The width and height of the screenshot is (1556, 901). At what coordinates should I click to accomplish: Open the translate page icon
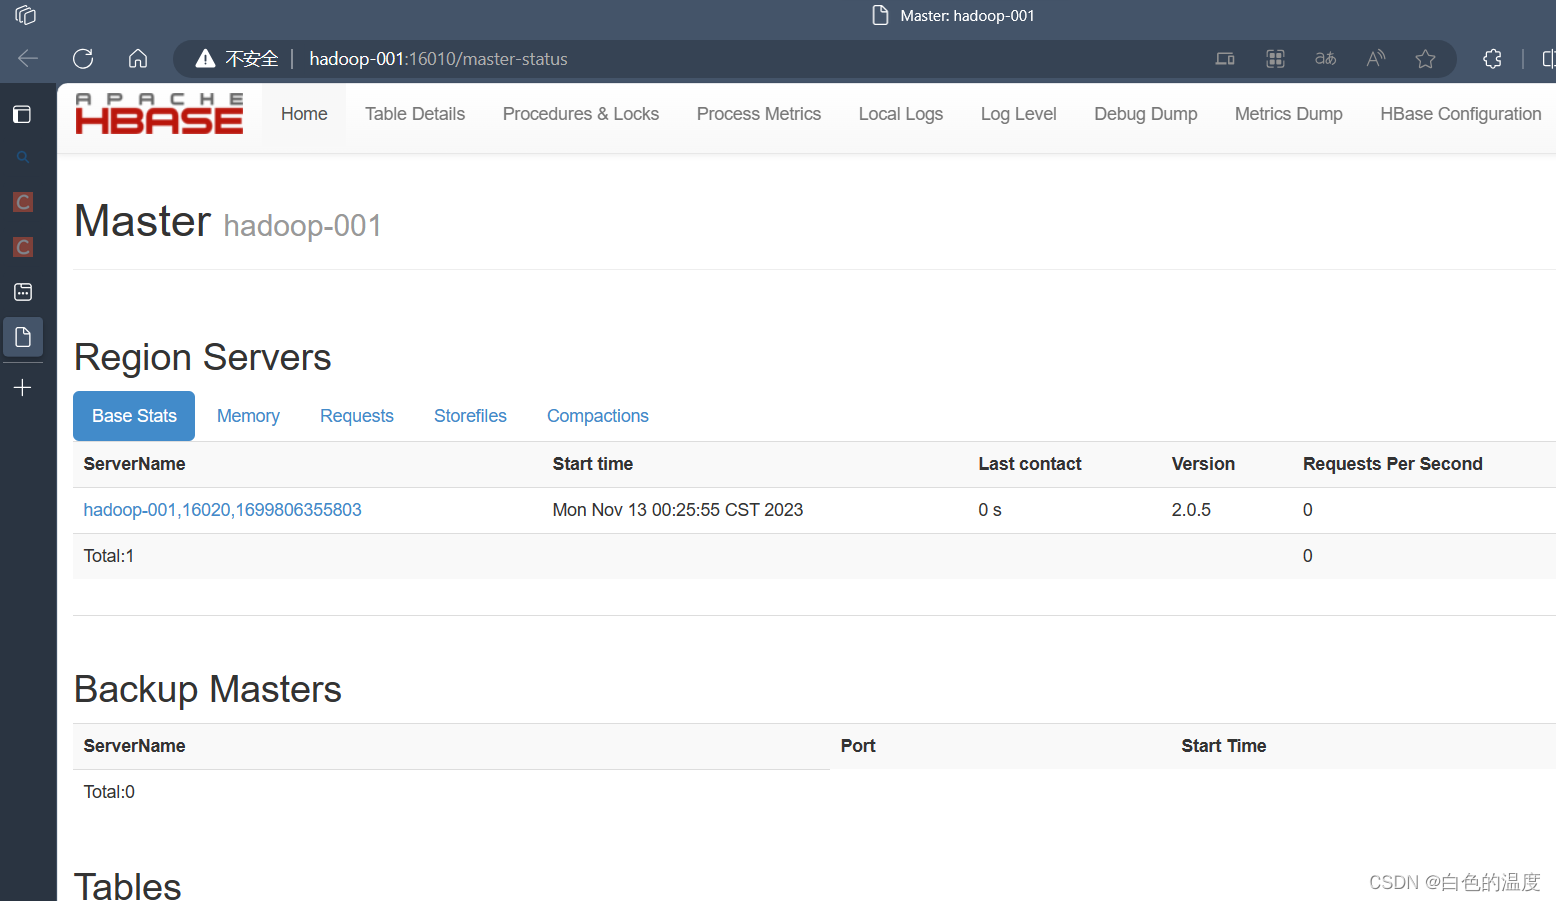[1325, 58]
